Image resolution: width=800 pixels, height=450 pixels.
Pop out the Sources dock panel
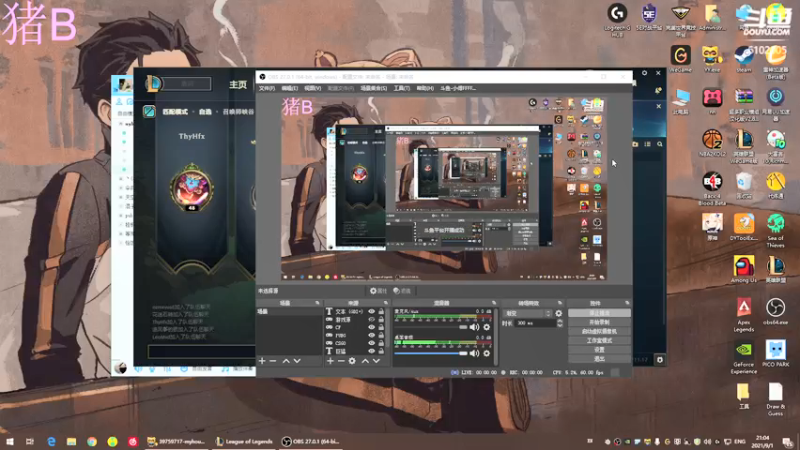[x=386, y=303]
